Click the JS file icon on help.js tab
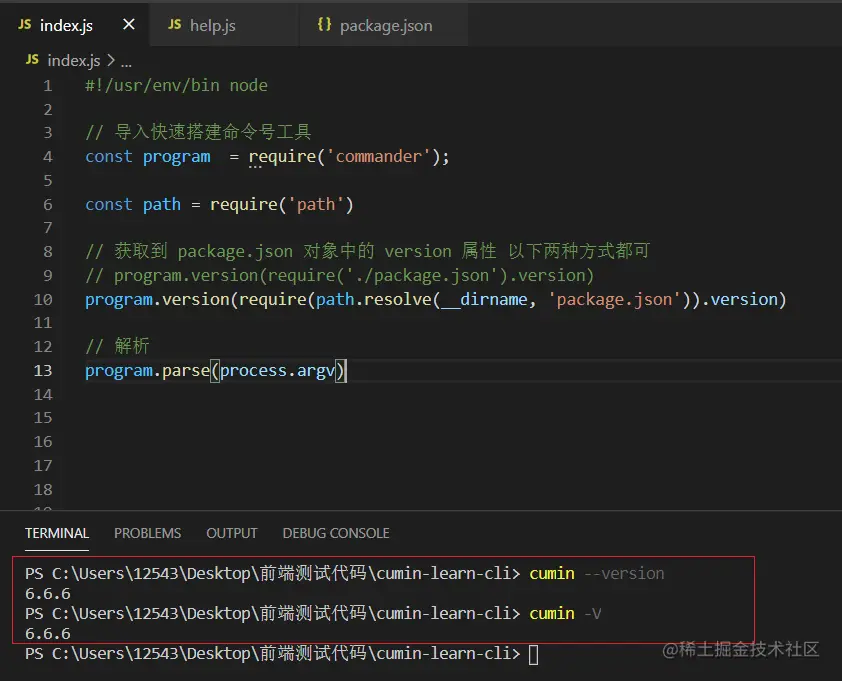 [x=175, y=25]
